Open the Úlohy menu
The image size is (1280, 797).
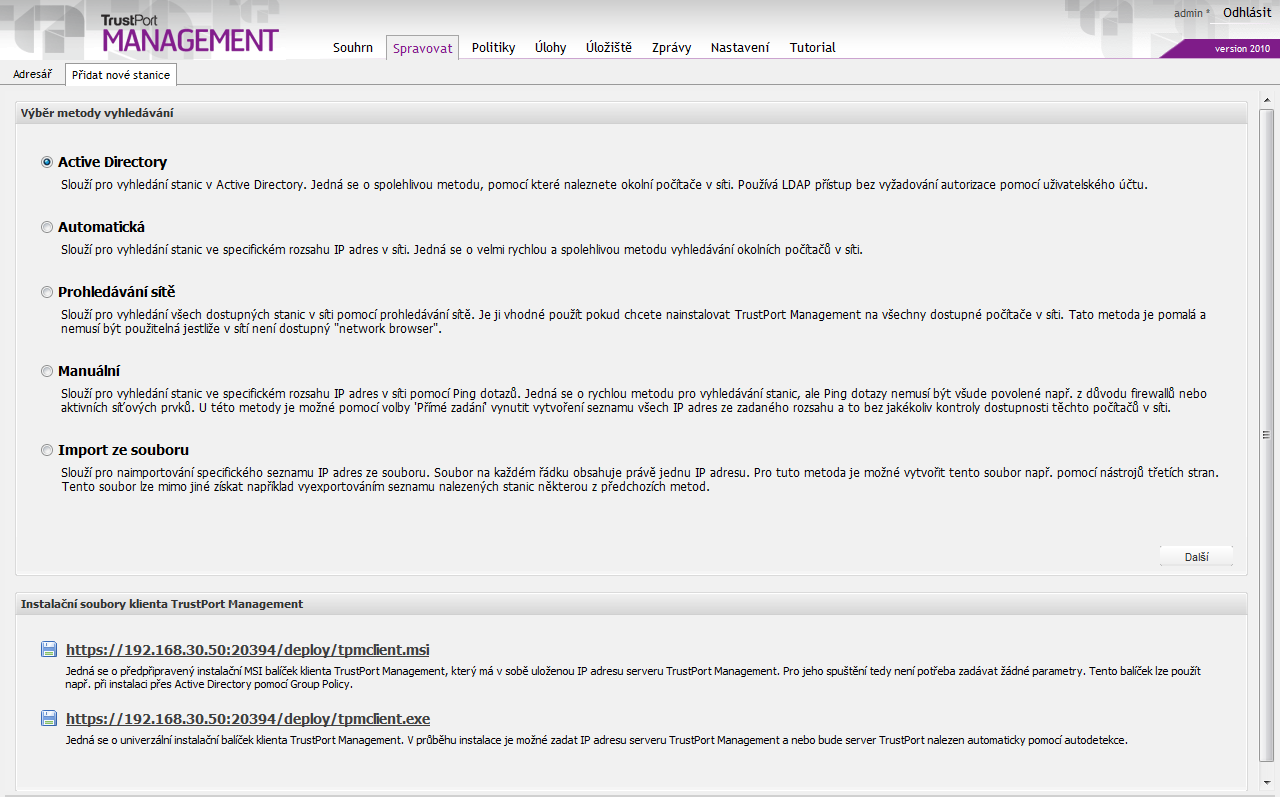tap(550, 48)
